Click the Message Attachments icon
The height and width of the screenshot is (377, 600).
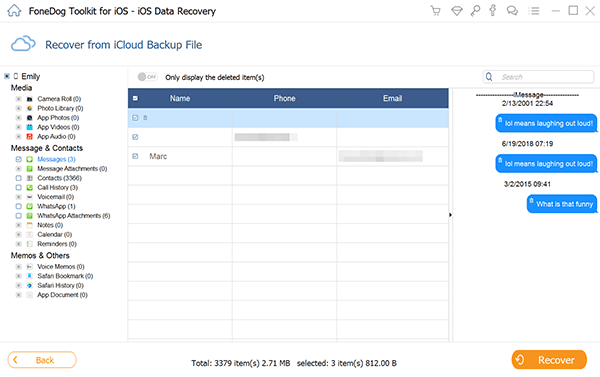click(29, 169)
